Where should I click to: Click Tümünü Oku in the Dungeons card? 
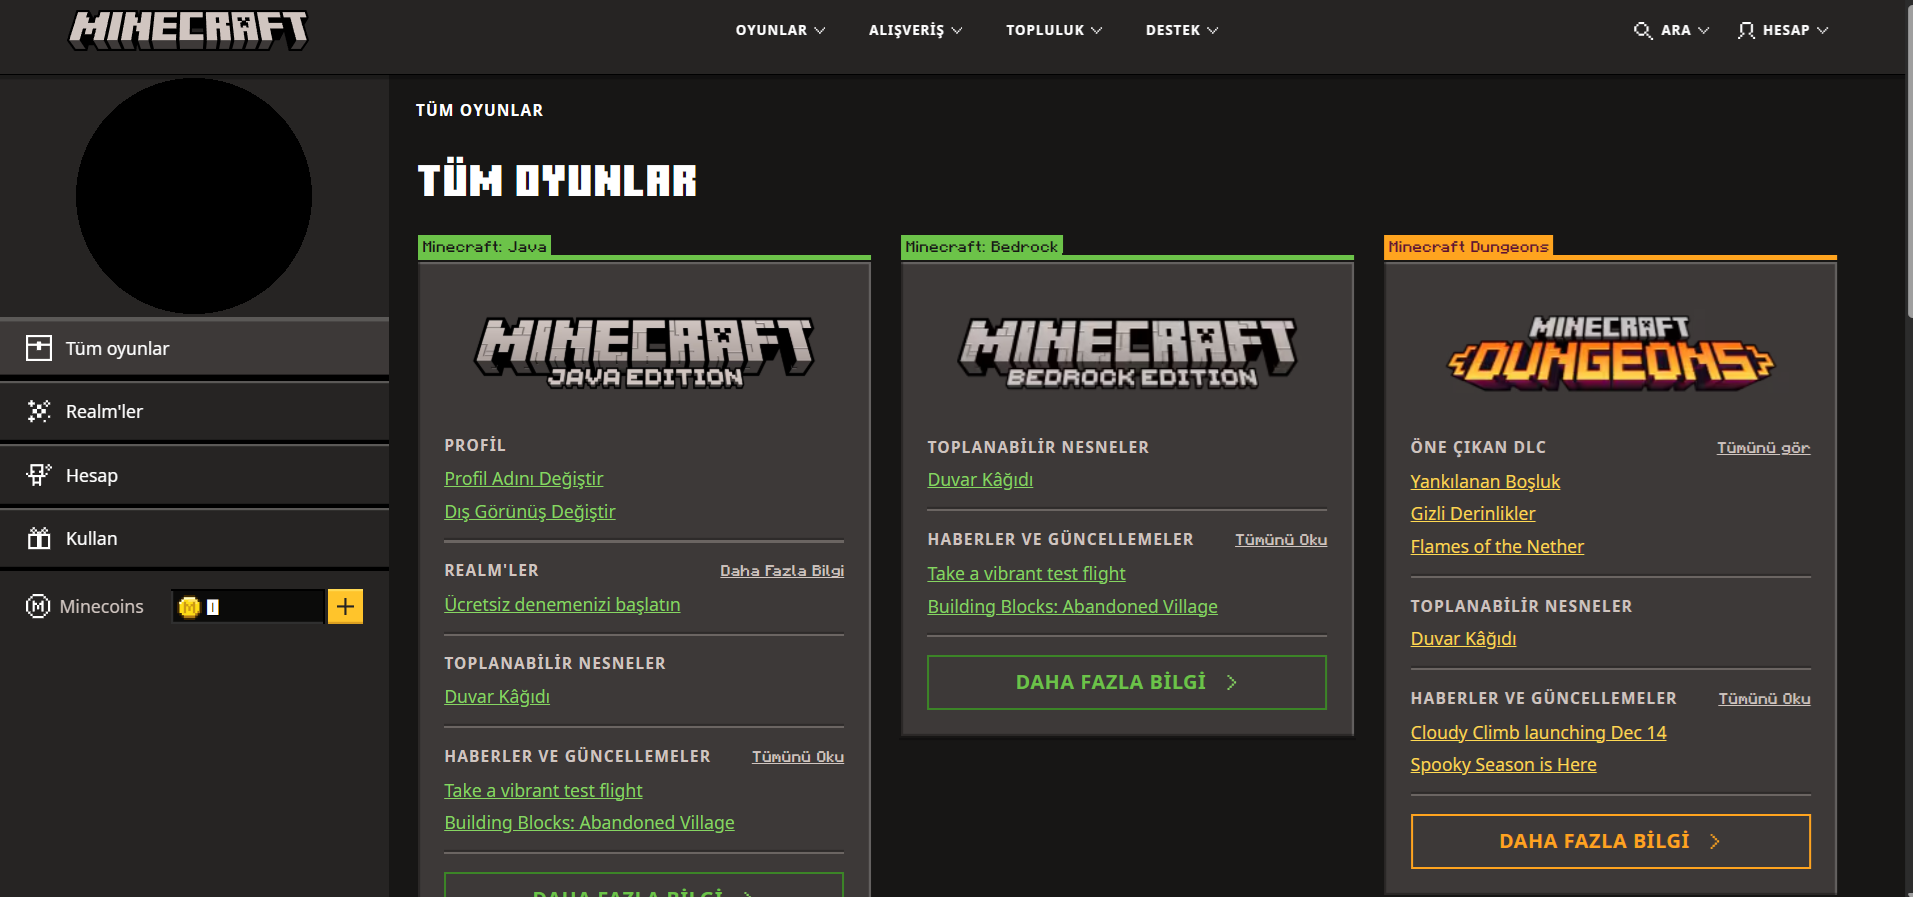(x=1764, y=699)
